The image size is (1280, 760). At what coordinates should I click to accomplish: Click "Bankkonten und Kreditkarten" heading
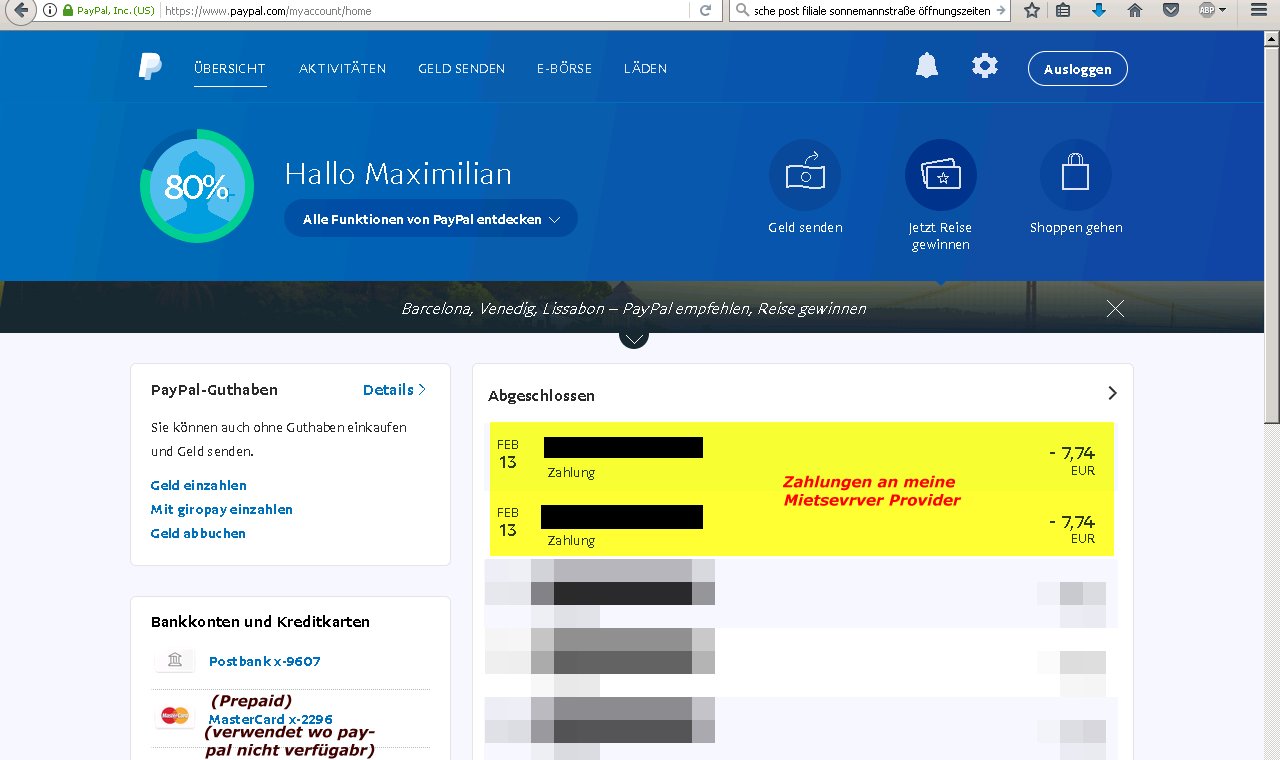click(x=260, y=622)
